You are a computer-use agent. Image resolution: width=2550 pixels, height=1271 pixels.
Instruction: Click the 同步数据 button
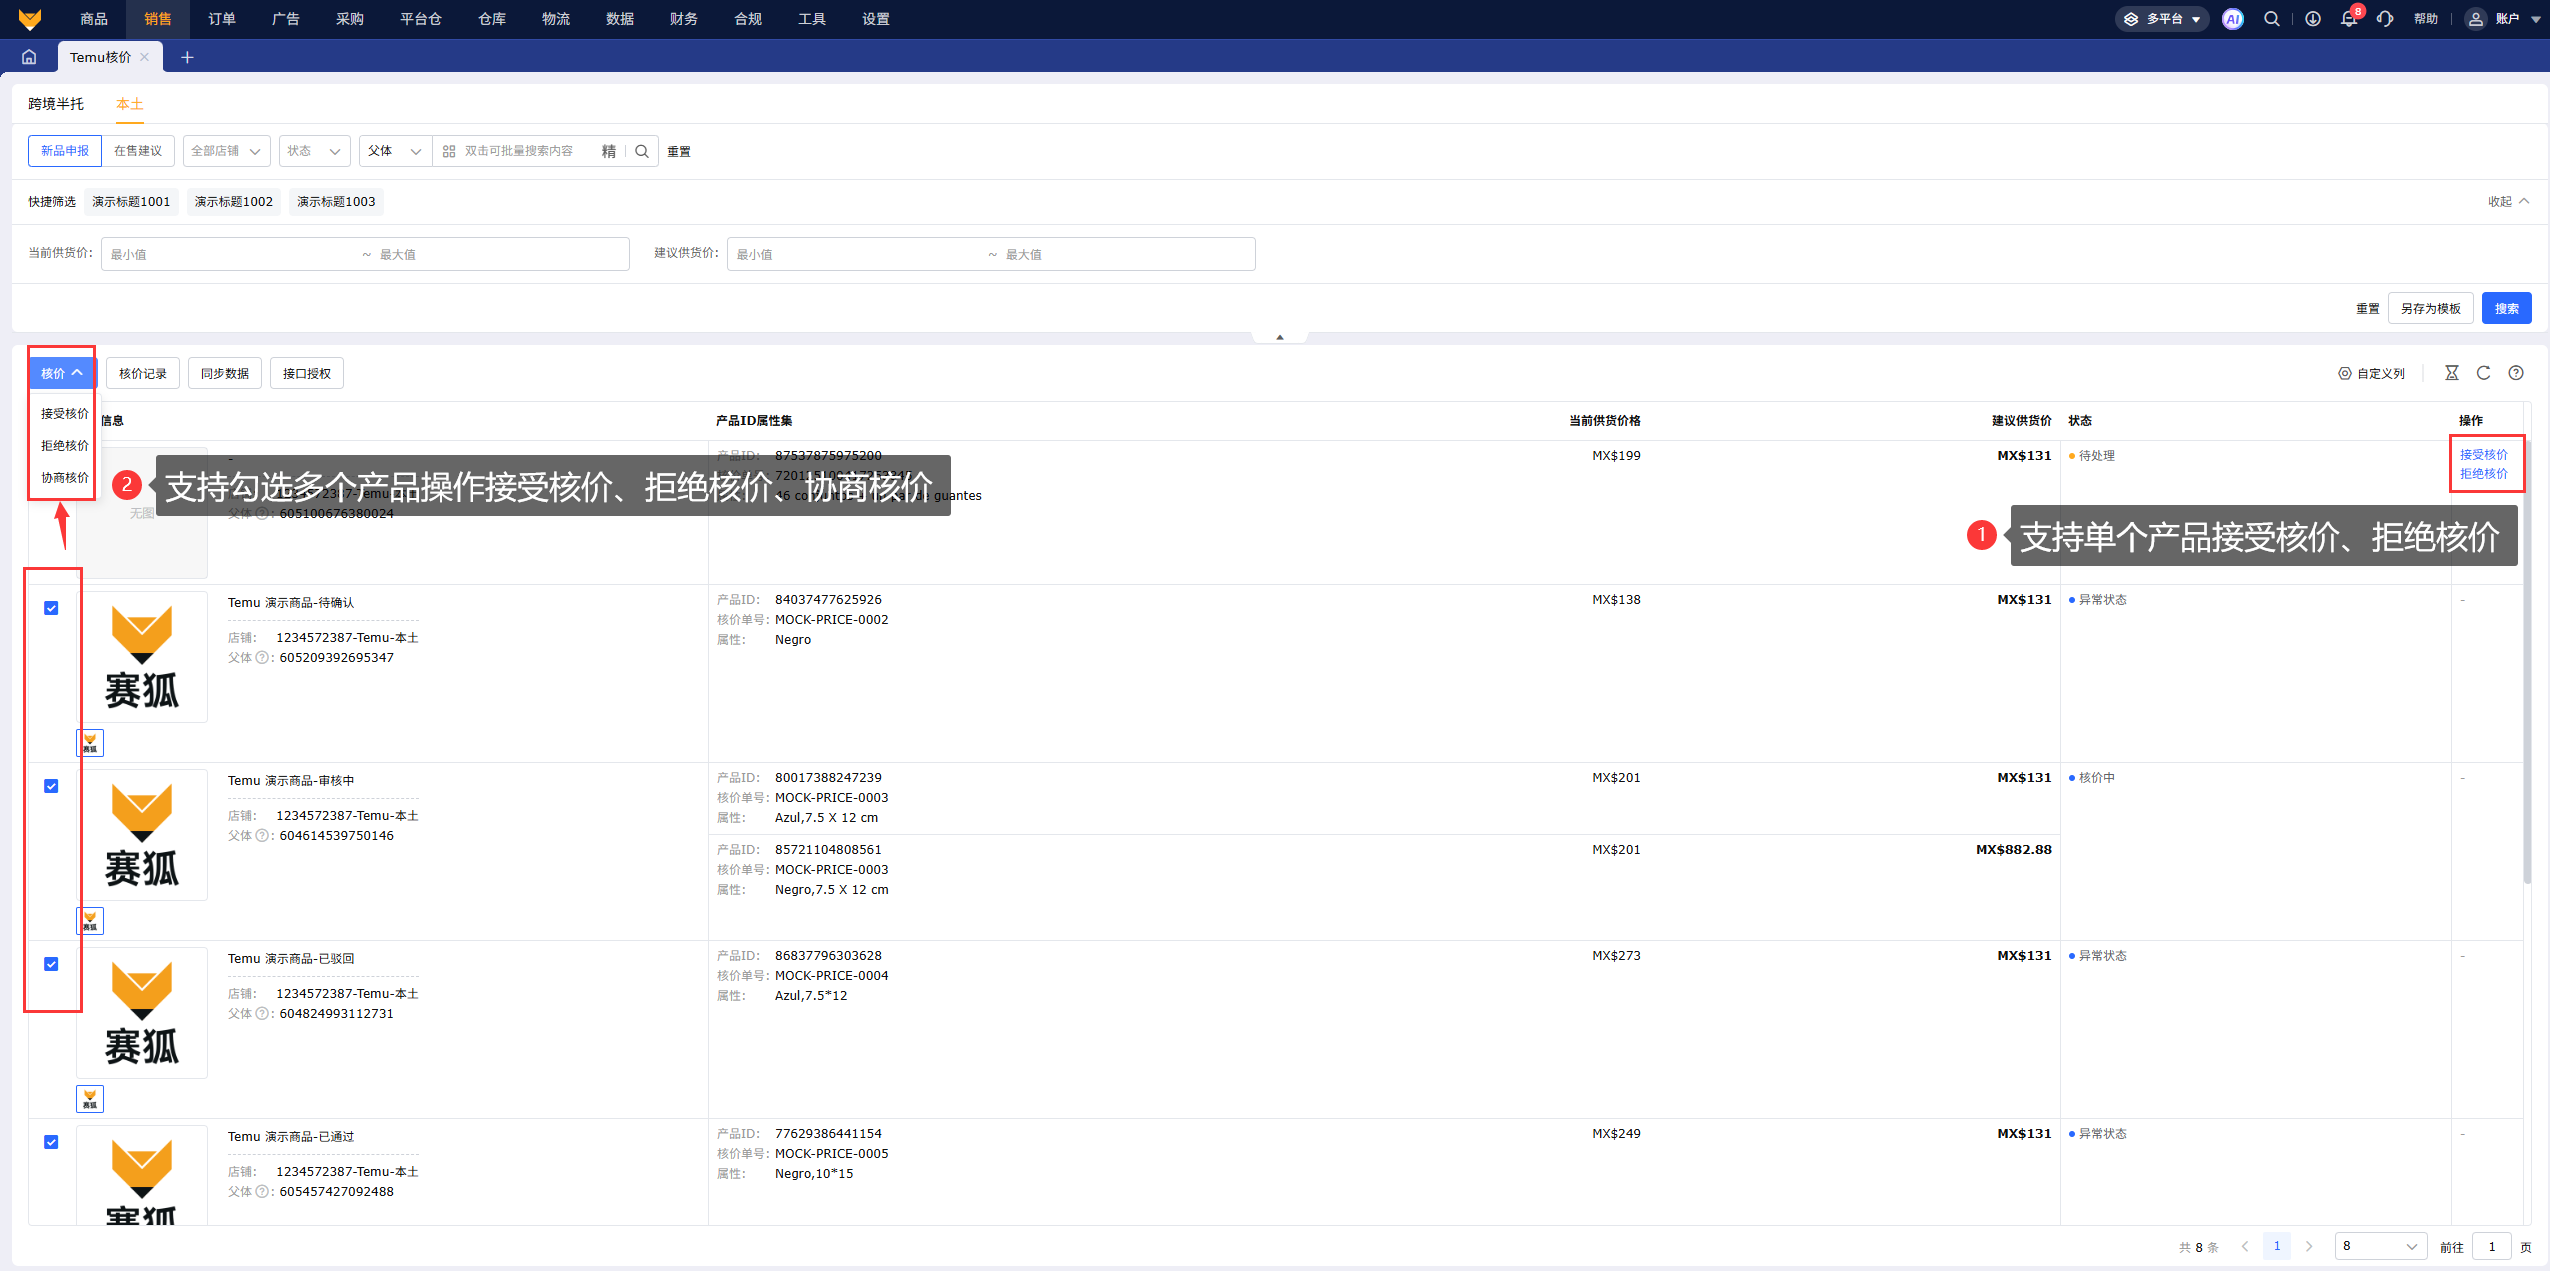225,373
